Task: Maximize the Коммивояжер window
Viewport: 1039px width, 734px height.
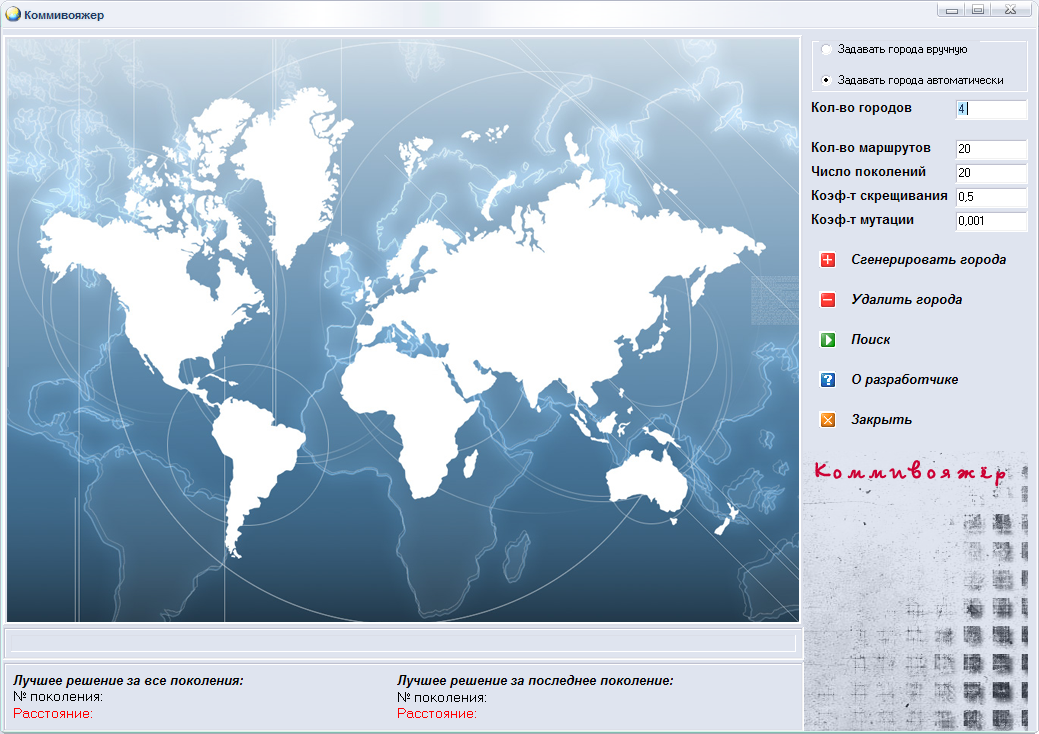Action: [978, 10]
